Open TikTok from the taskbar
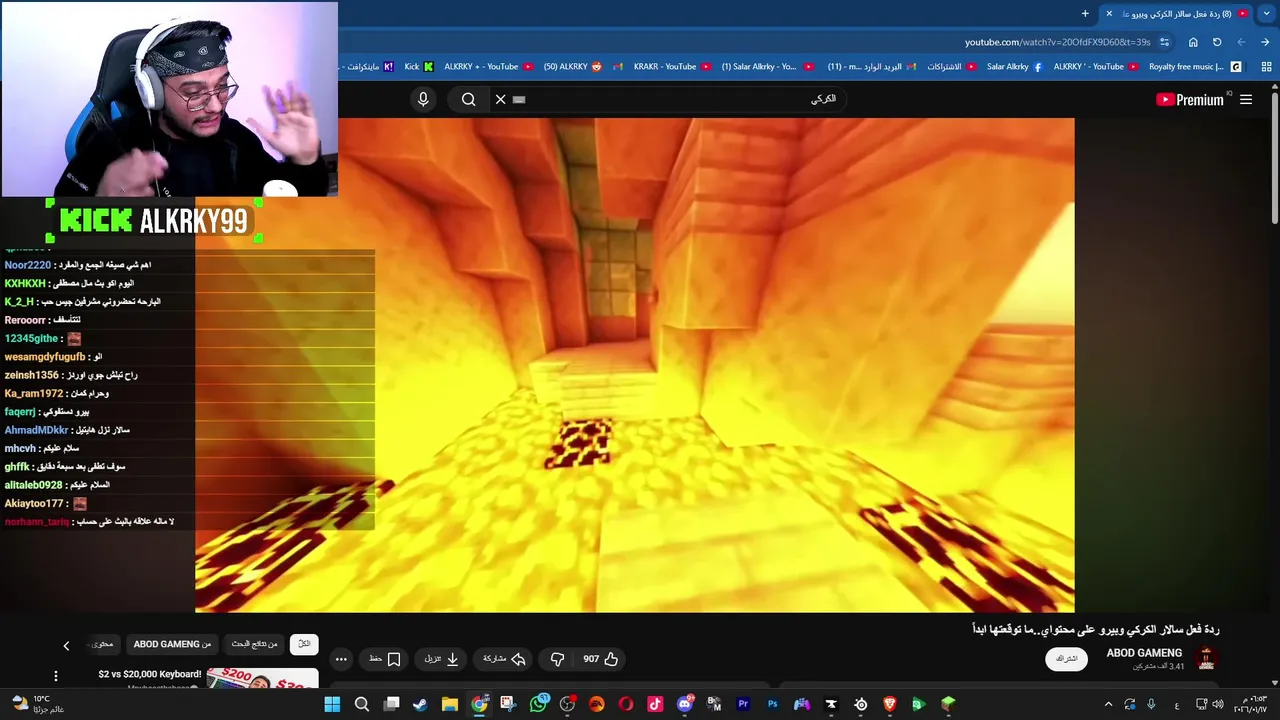1280x720 pixels. 655,704
